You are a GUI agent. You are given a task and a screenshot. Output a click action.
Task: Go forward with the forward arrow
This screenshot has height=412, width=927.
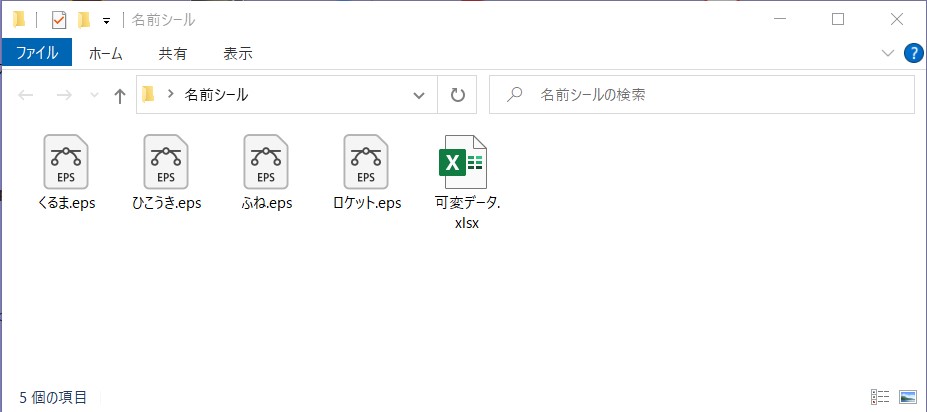[63, 95]
